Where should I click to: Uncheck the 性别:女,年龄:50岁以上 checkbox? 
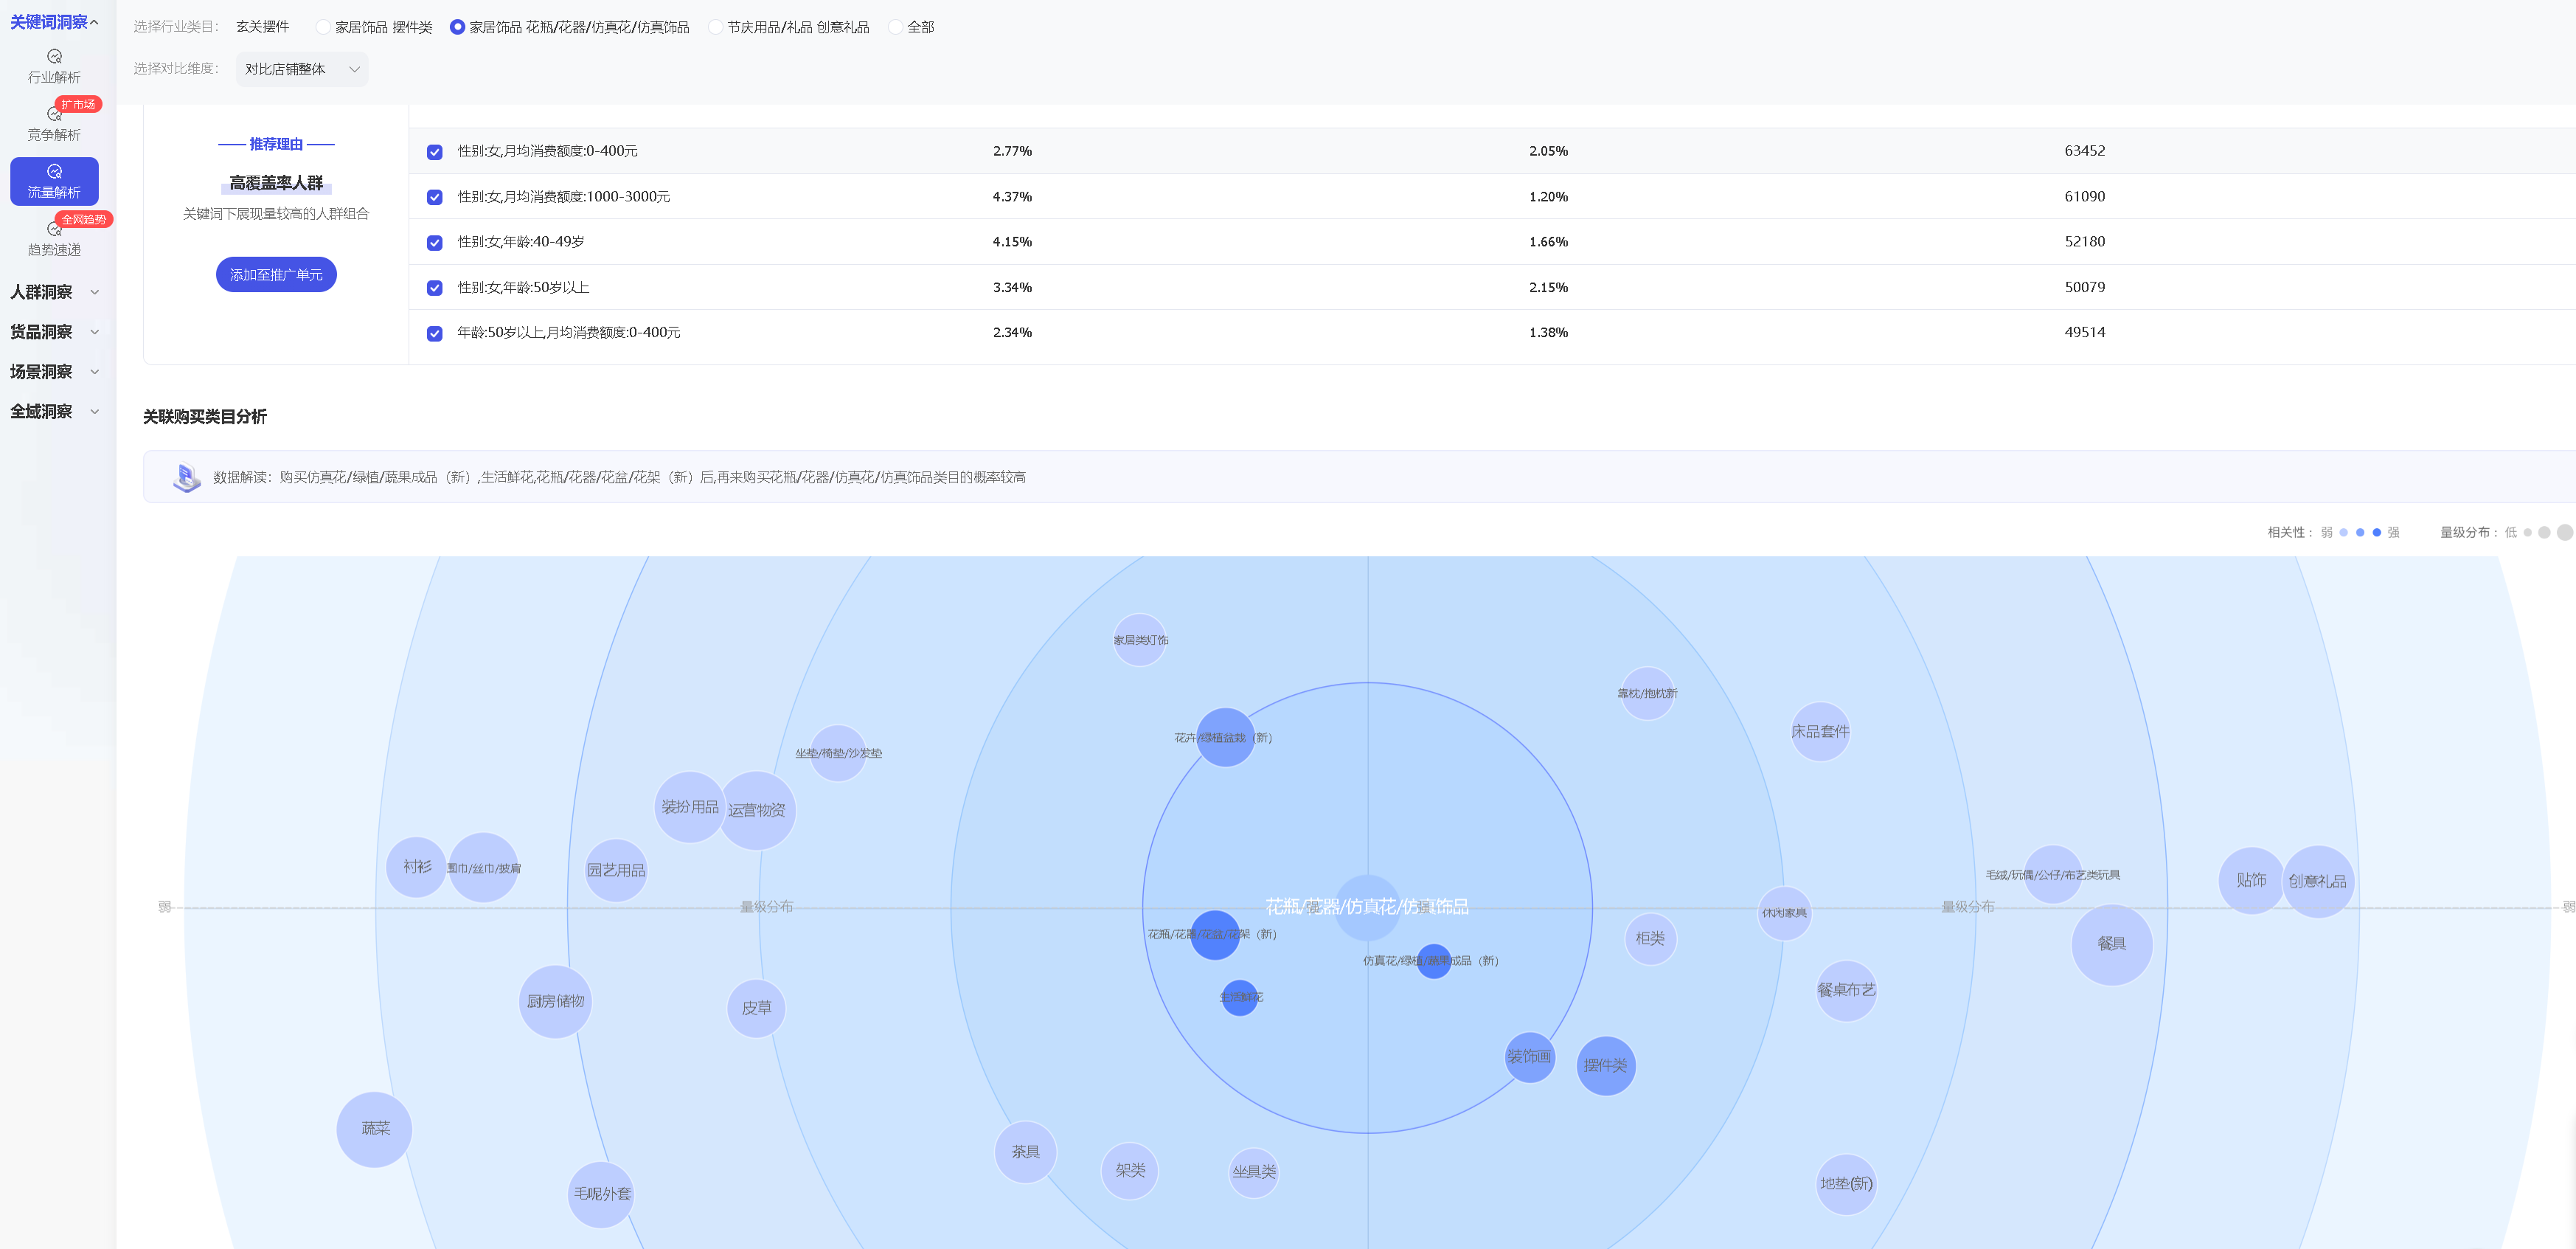434,288
